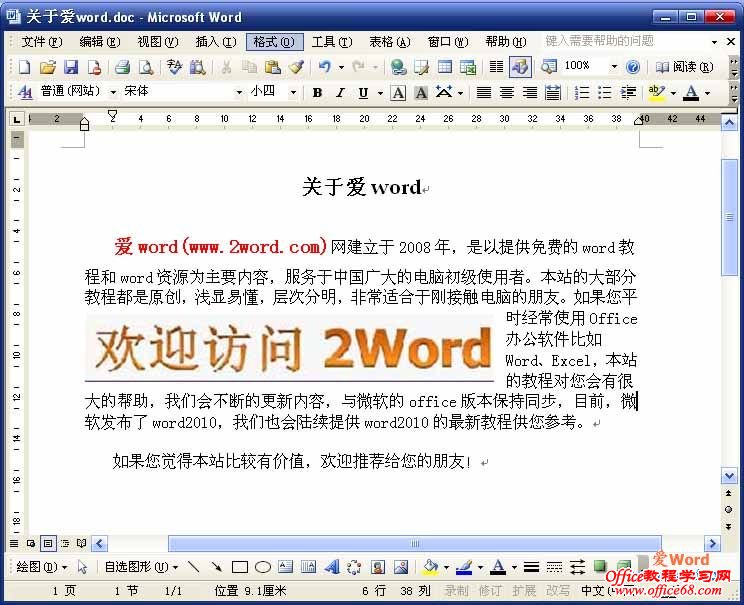Toggle justify alignment
This screenshot has height=605, width=744.
click(x=484, y=93)
